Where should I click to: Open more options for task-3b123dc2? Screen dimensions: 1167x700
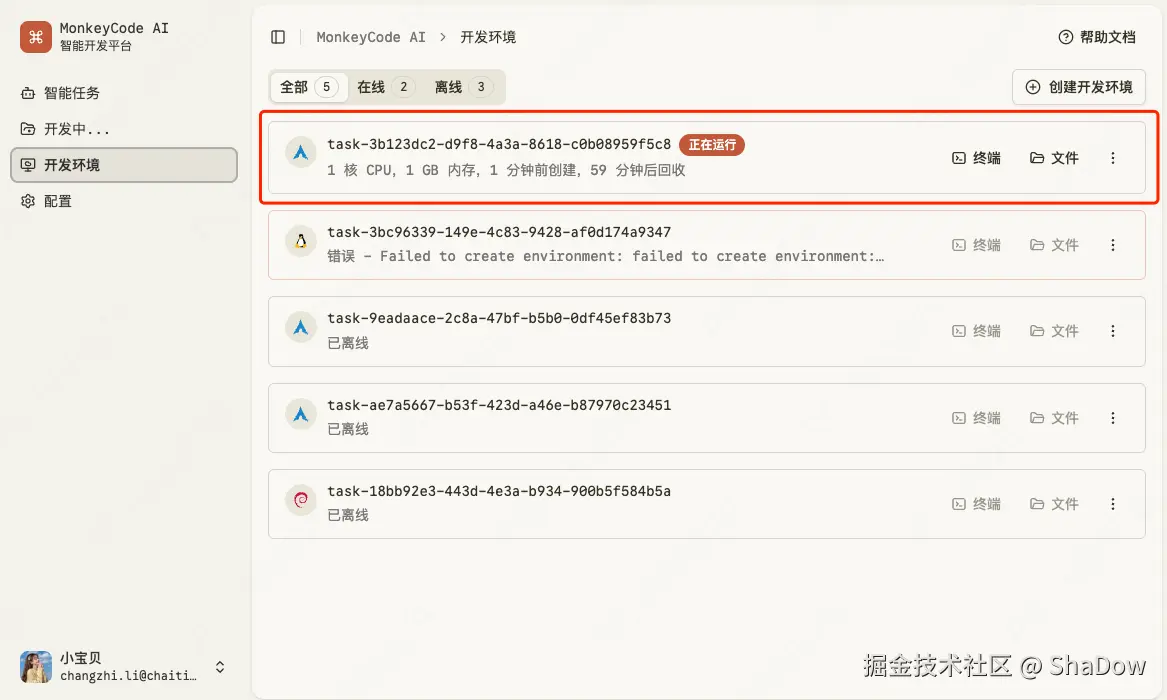(x=1113, y=158)
